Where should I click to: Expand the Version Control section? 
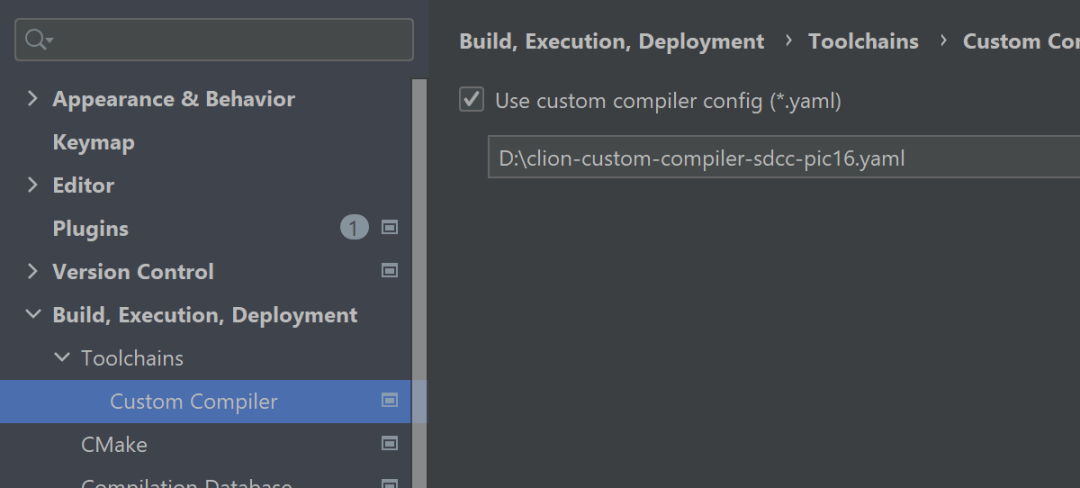click(32, 271)
